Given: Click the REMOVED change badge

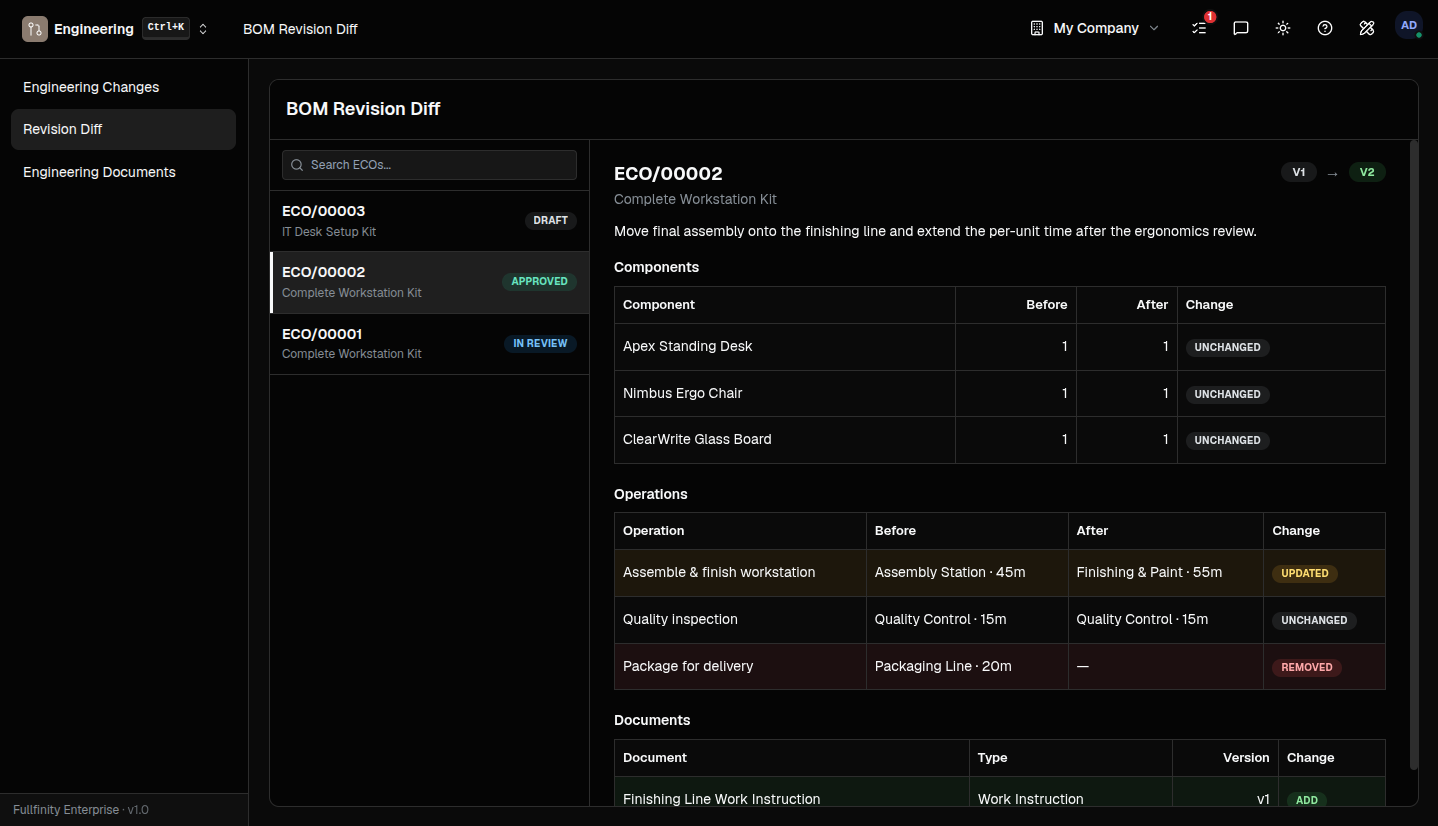Looking at the screenshot, I should click(1307, 667).
